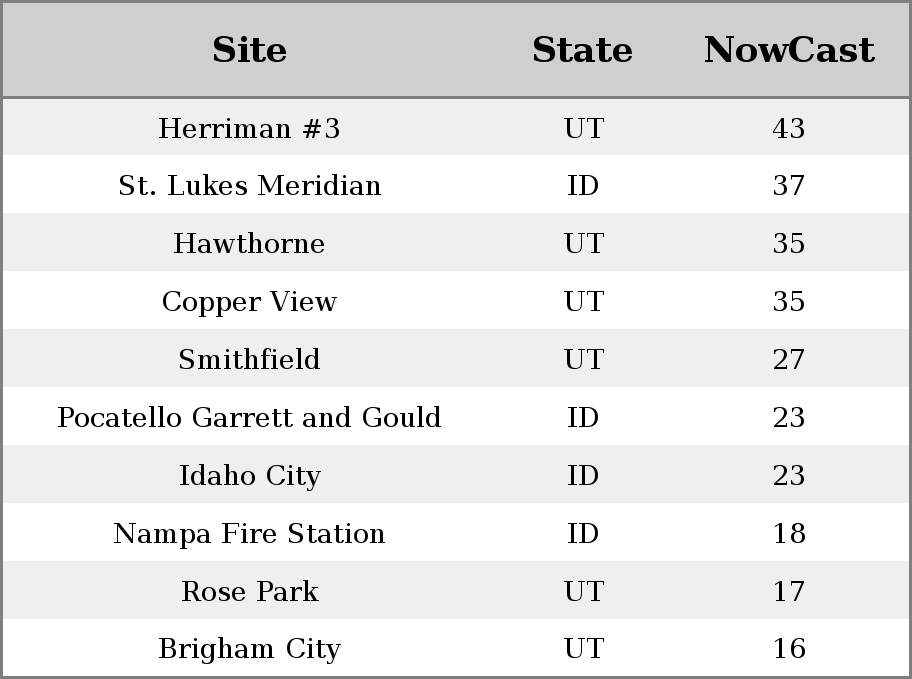Click the Rose Park site name

250,591
